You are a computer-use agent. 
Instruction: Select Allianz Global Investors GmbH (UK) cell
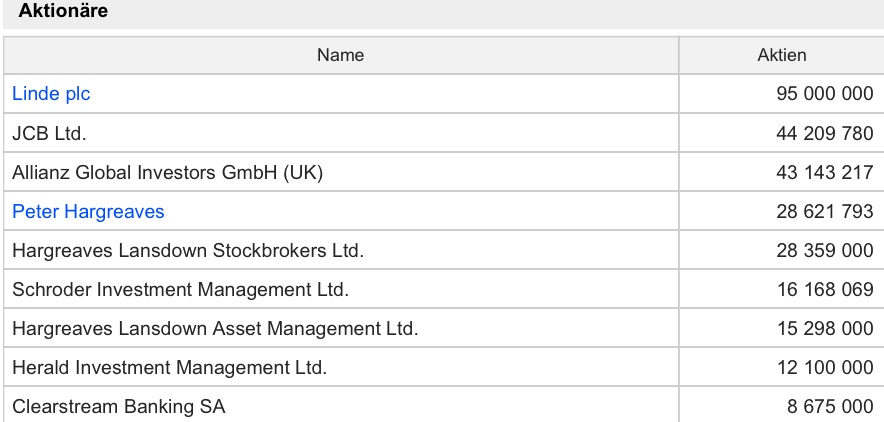click(168, 172)
